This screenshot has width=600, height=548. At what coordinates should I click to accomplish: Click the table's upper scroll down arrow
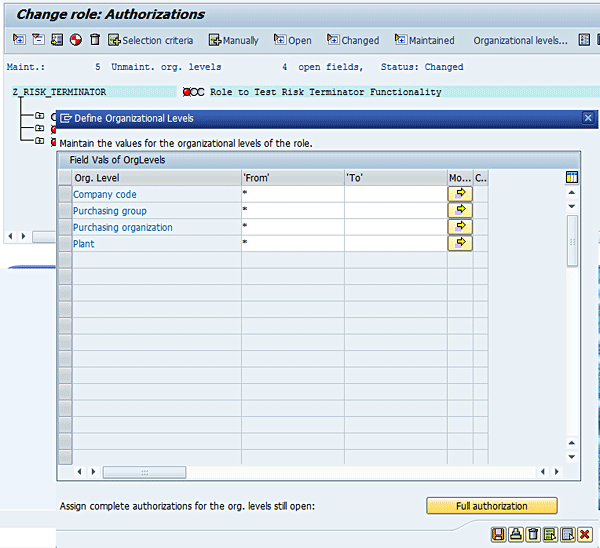click(x=572, y=206)
